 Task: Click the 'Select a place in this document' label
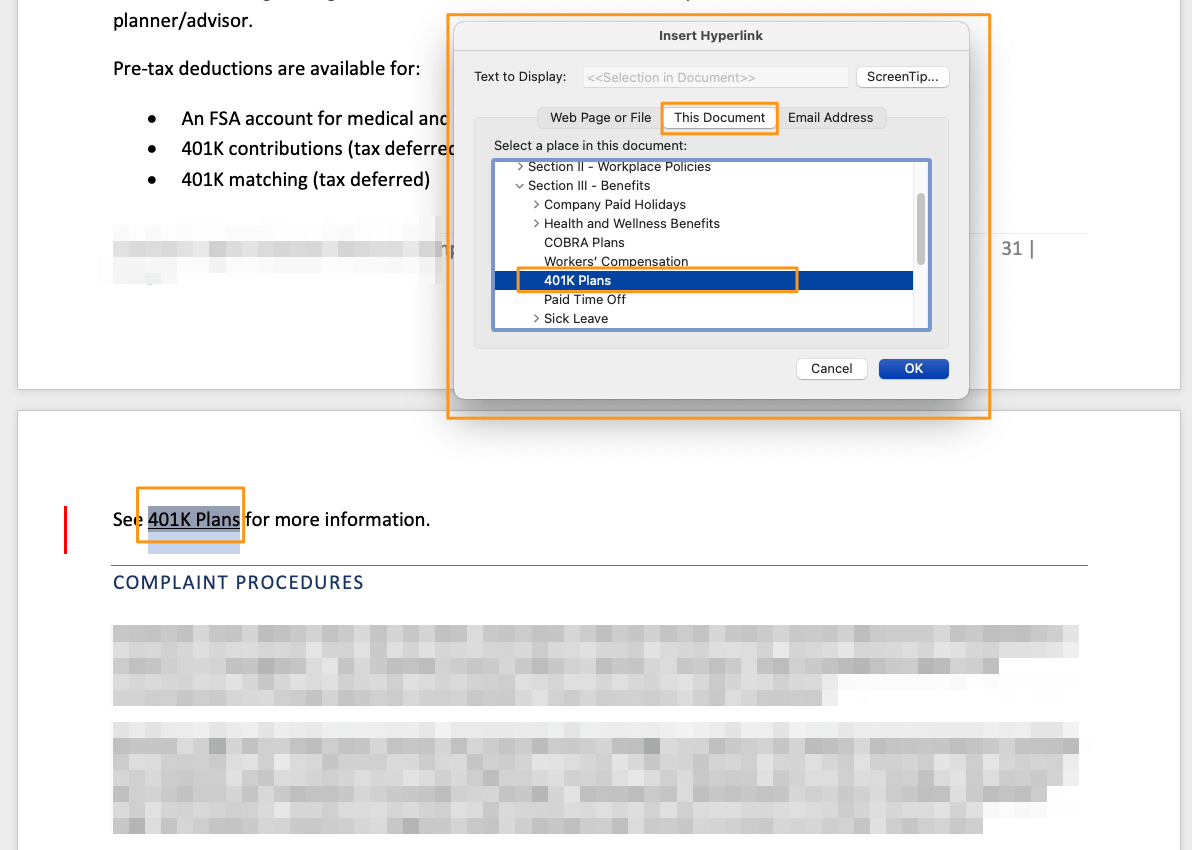(590, 145)
